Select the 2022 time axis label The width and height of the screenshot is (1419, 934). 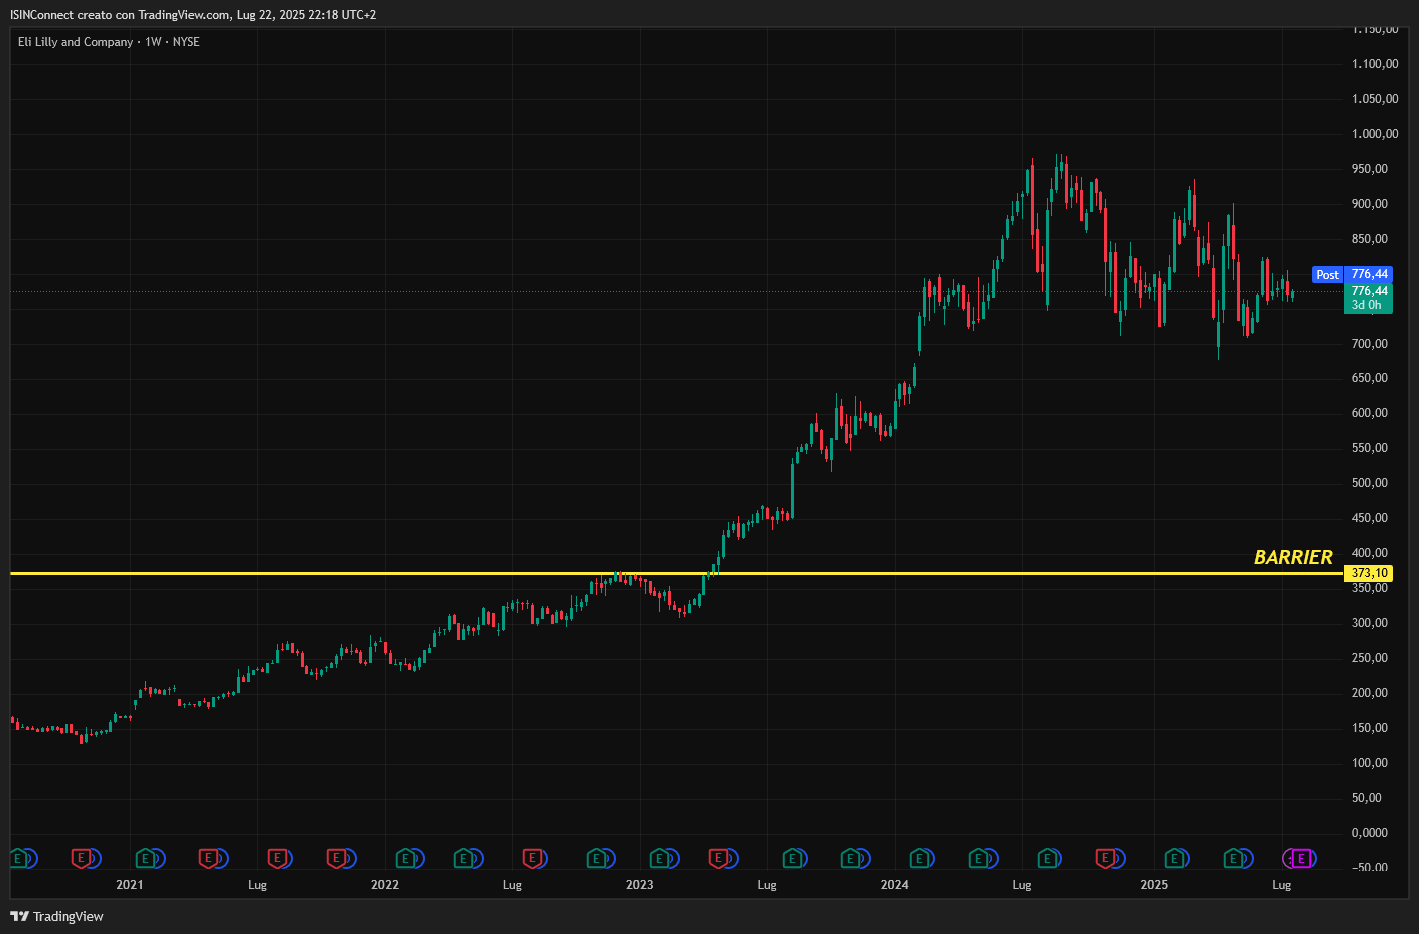385,885
